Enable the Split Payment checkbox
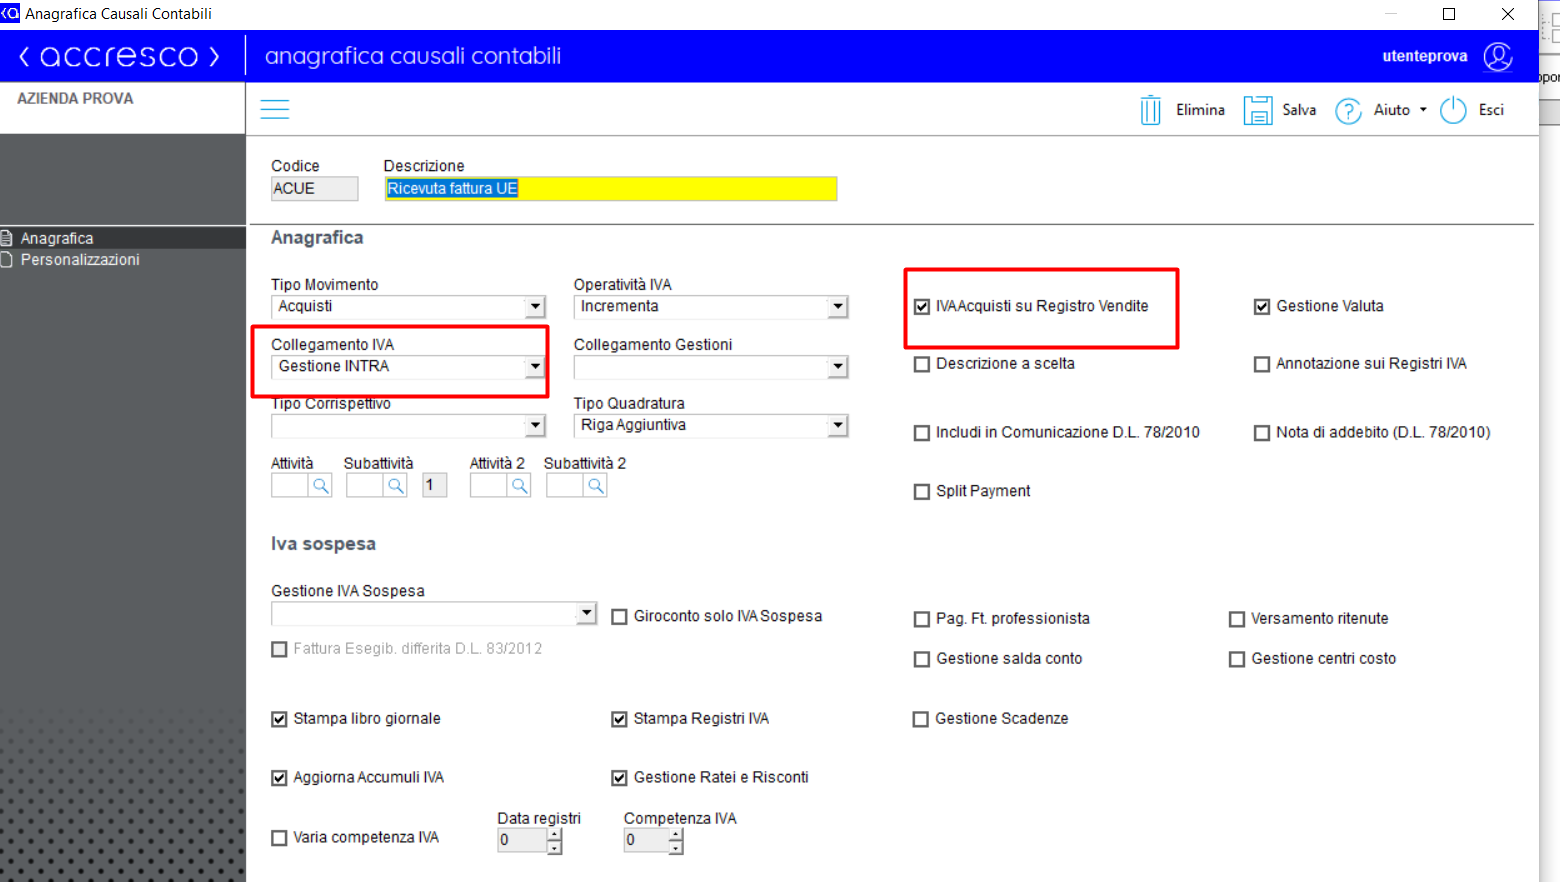This screenshot has width=1560, height=882. [922, 492]
